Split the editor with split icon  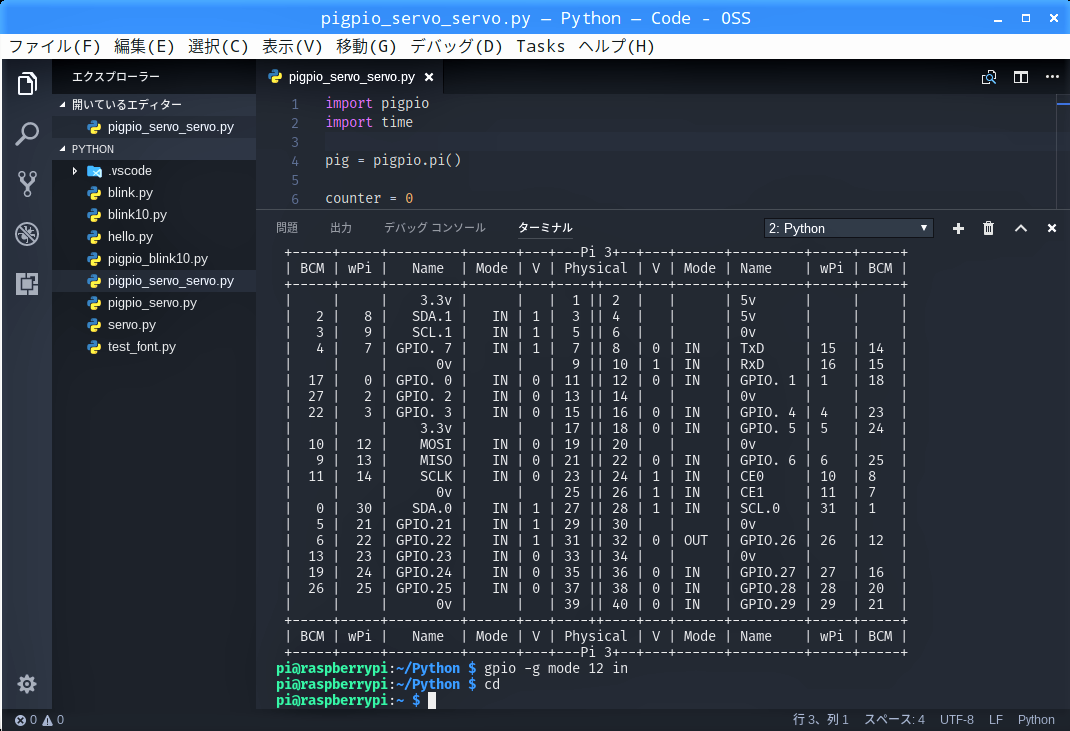[1021, 77]
